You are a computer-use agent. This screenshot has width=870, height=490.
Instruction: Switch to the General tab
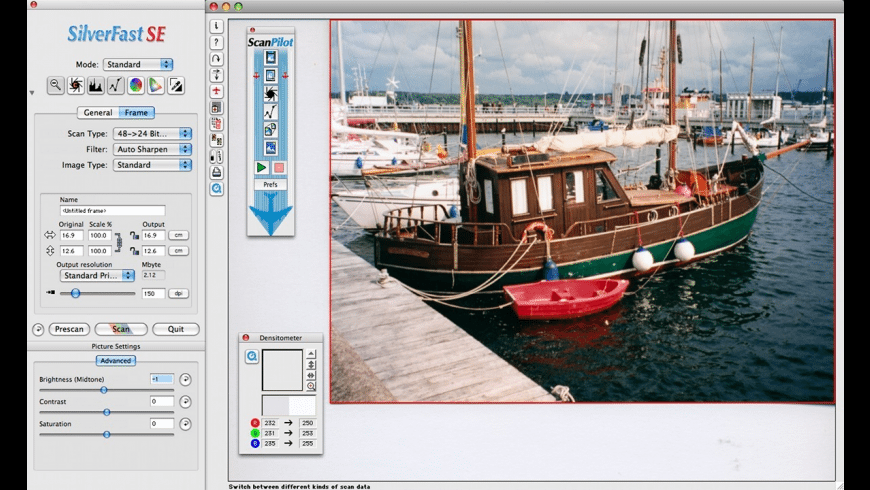pyautogui.click(x=98, y=113)
